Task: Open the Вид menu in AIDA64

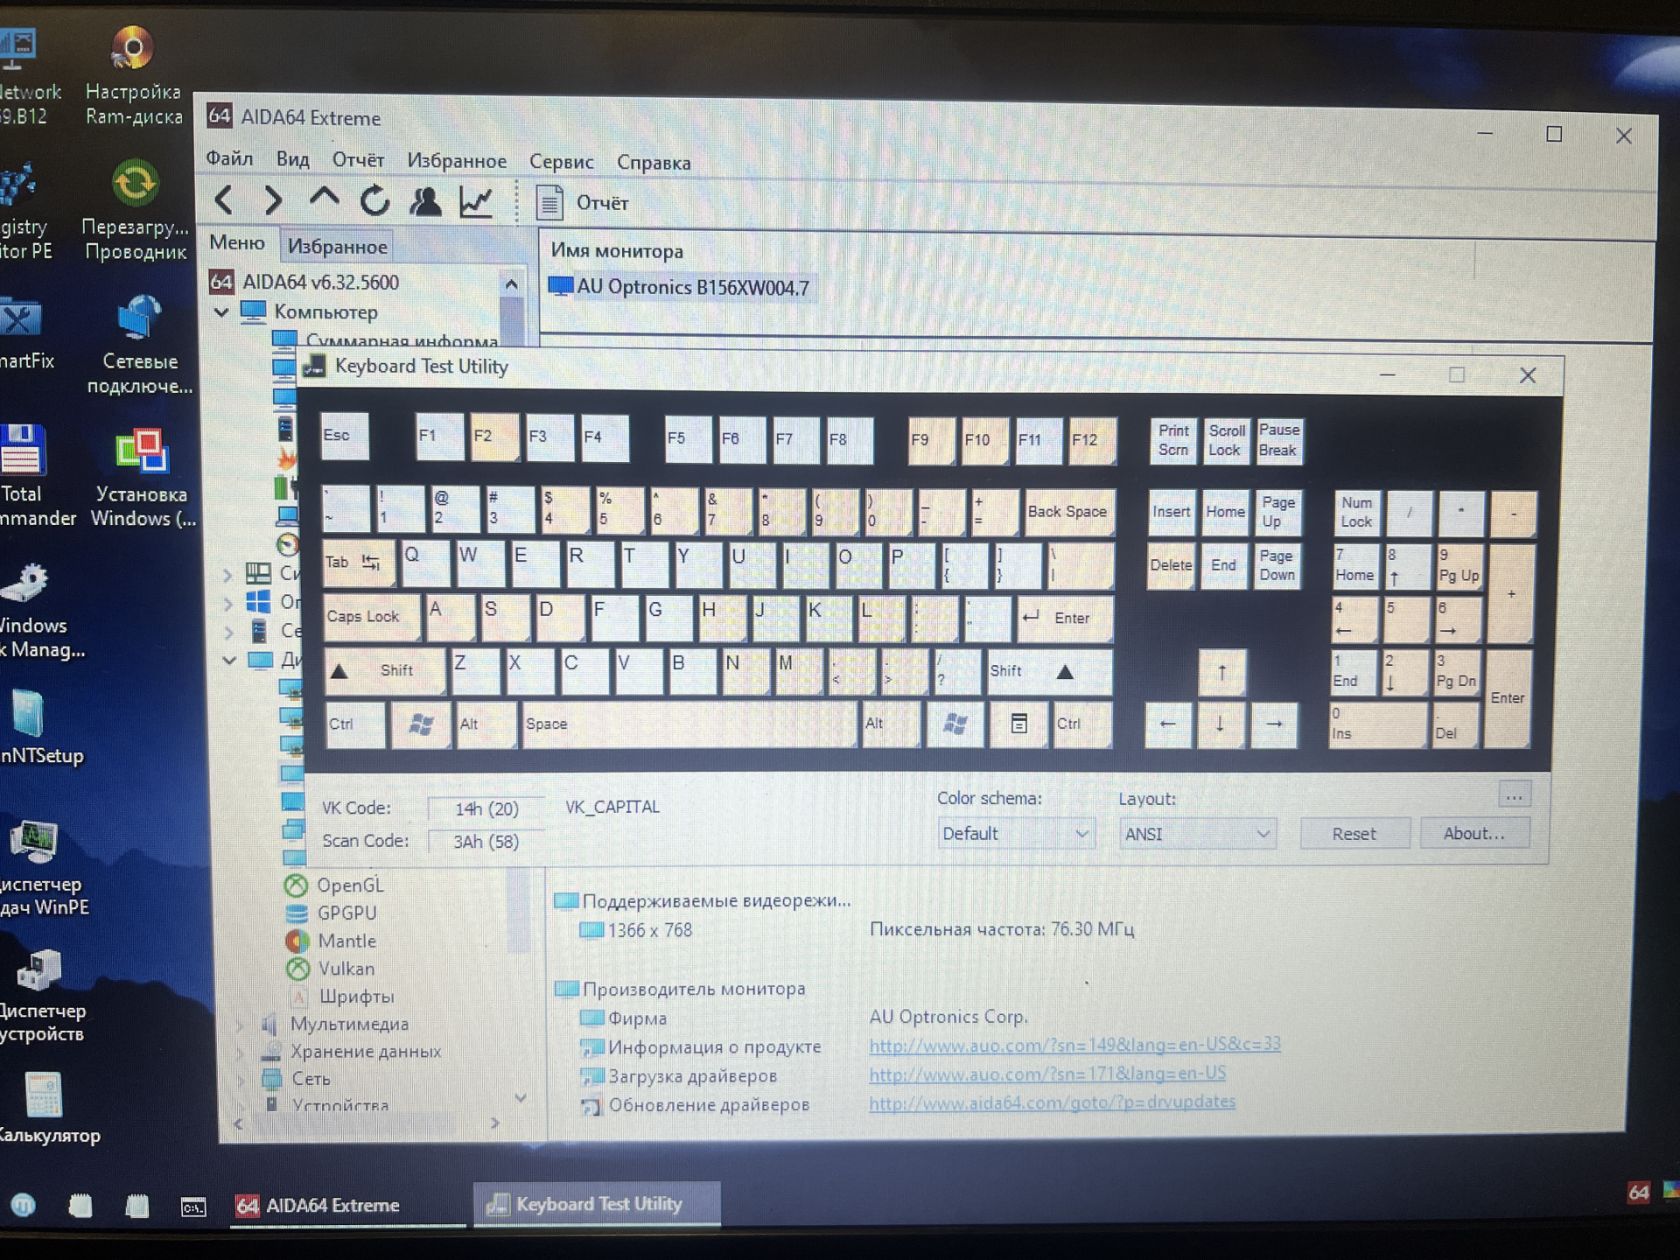Action: (292, 159)
